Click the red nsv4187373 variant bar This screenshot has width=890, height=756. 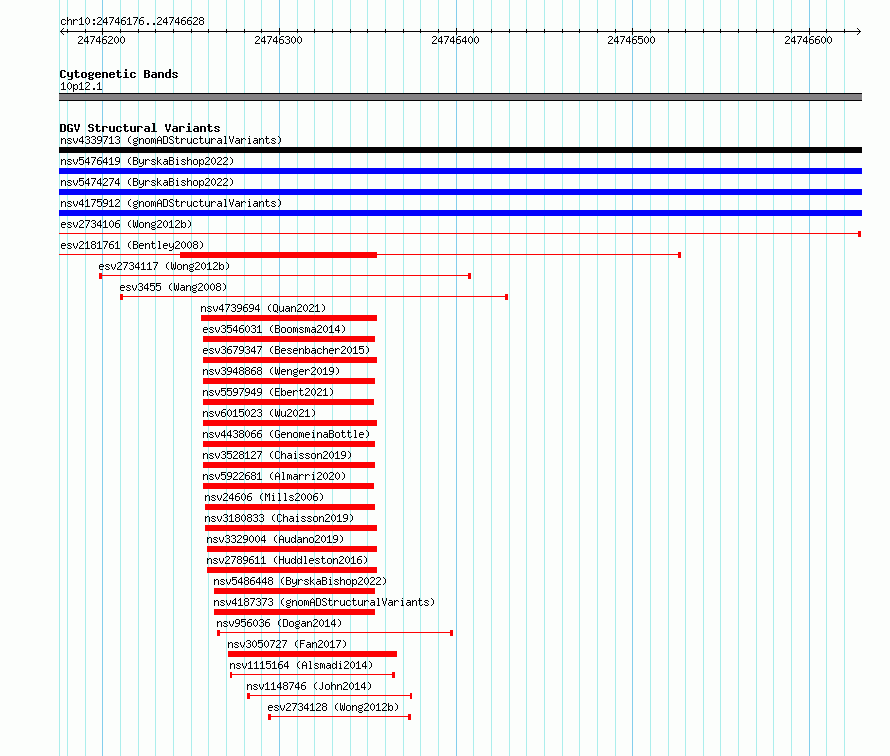click(295, 612)
